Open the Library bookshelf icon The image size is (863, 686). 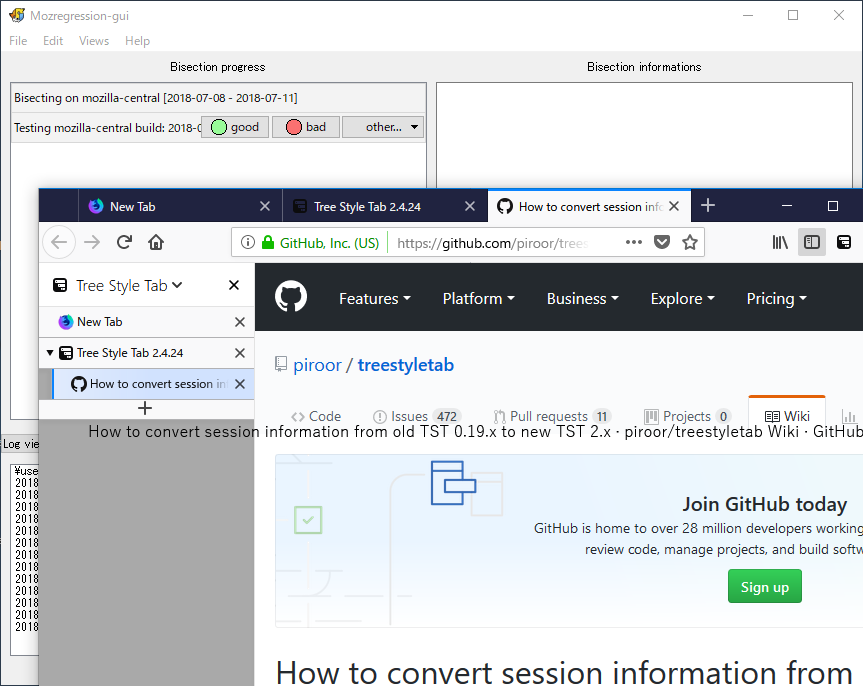point(780,242)
